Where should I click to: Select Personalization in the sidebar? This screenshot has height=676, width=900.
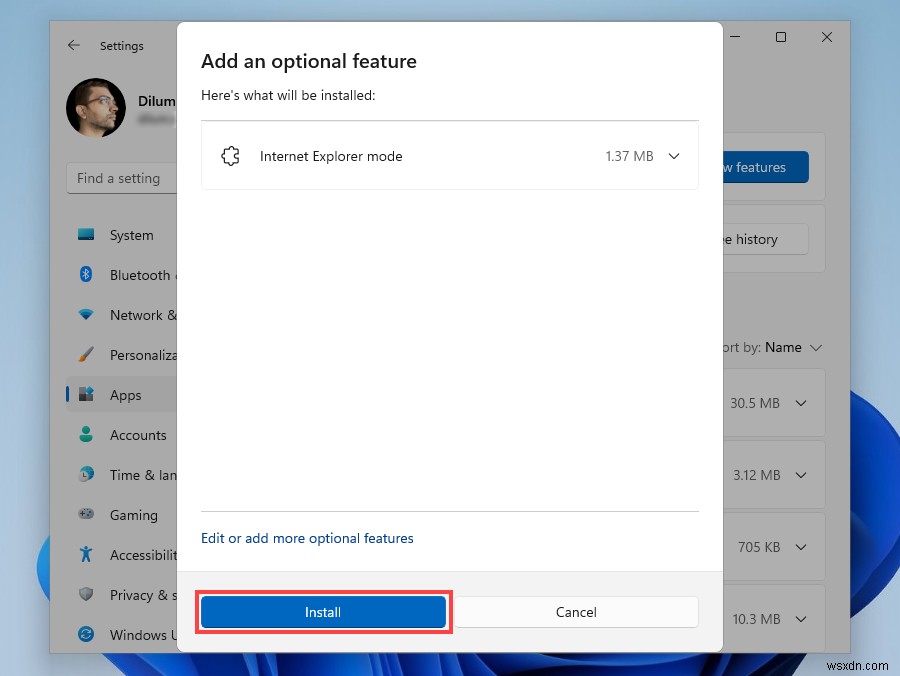tap(86, 355)
